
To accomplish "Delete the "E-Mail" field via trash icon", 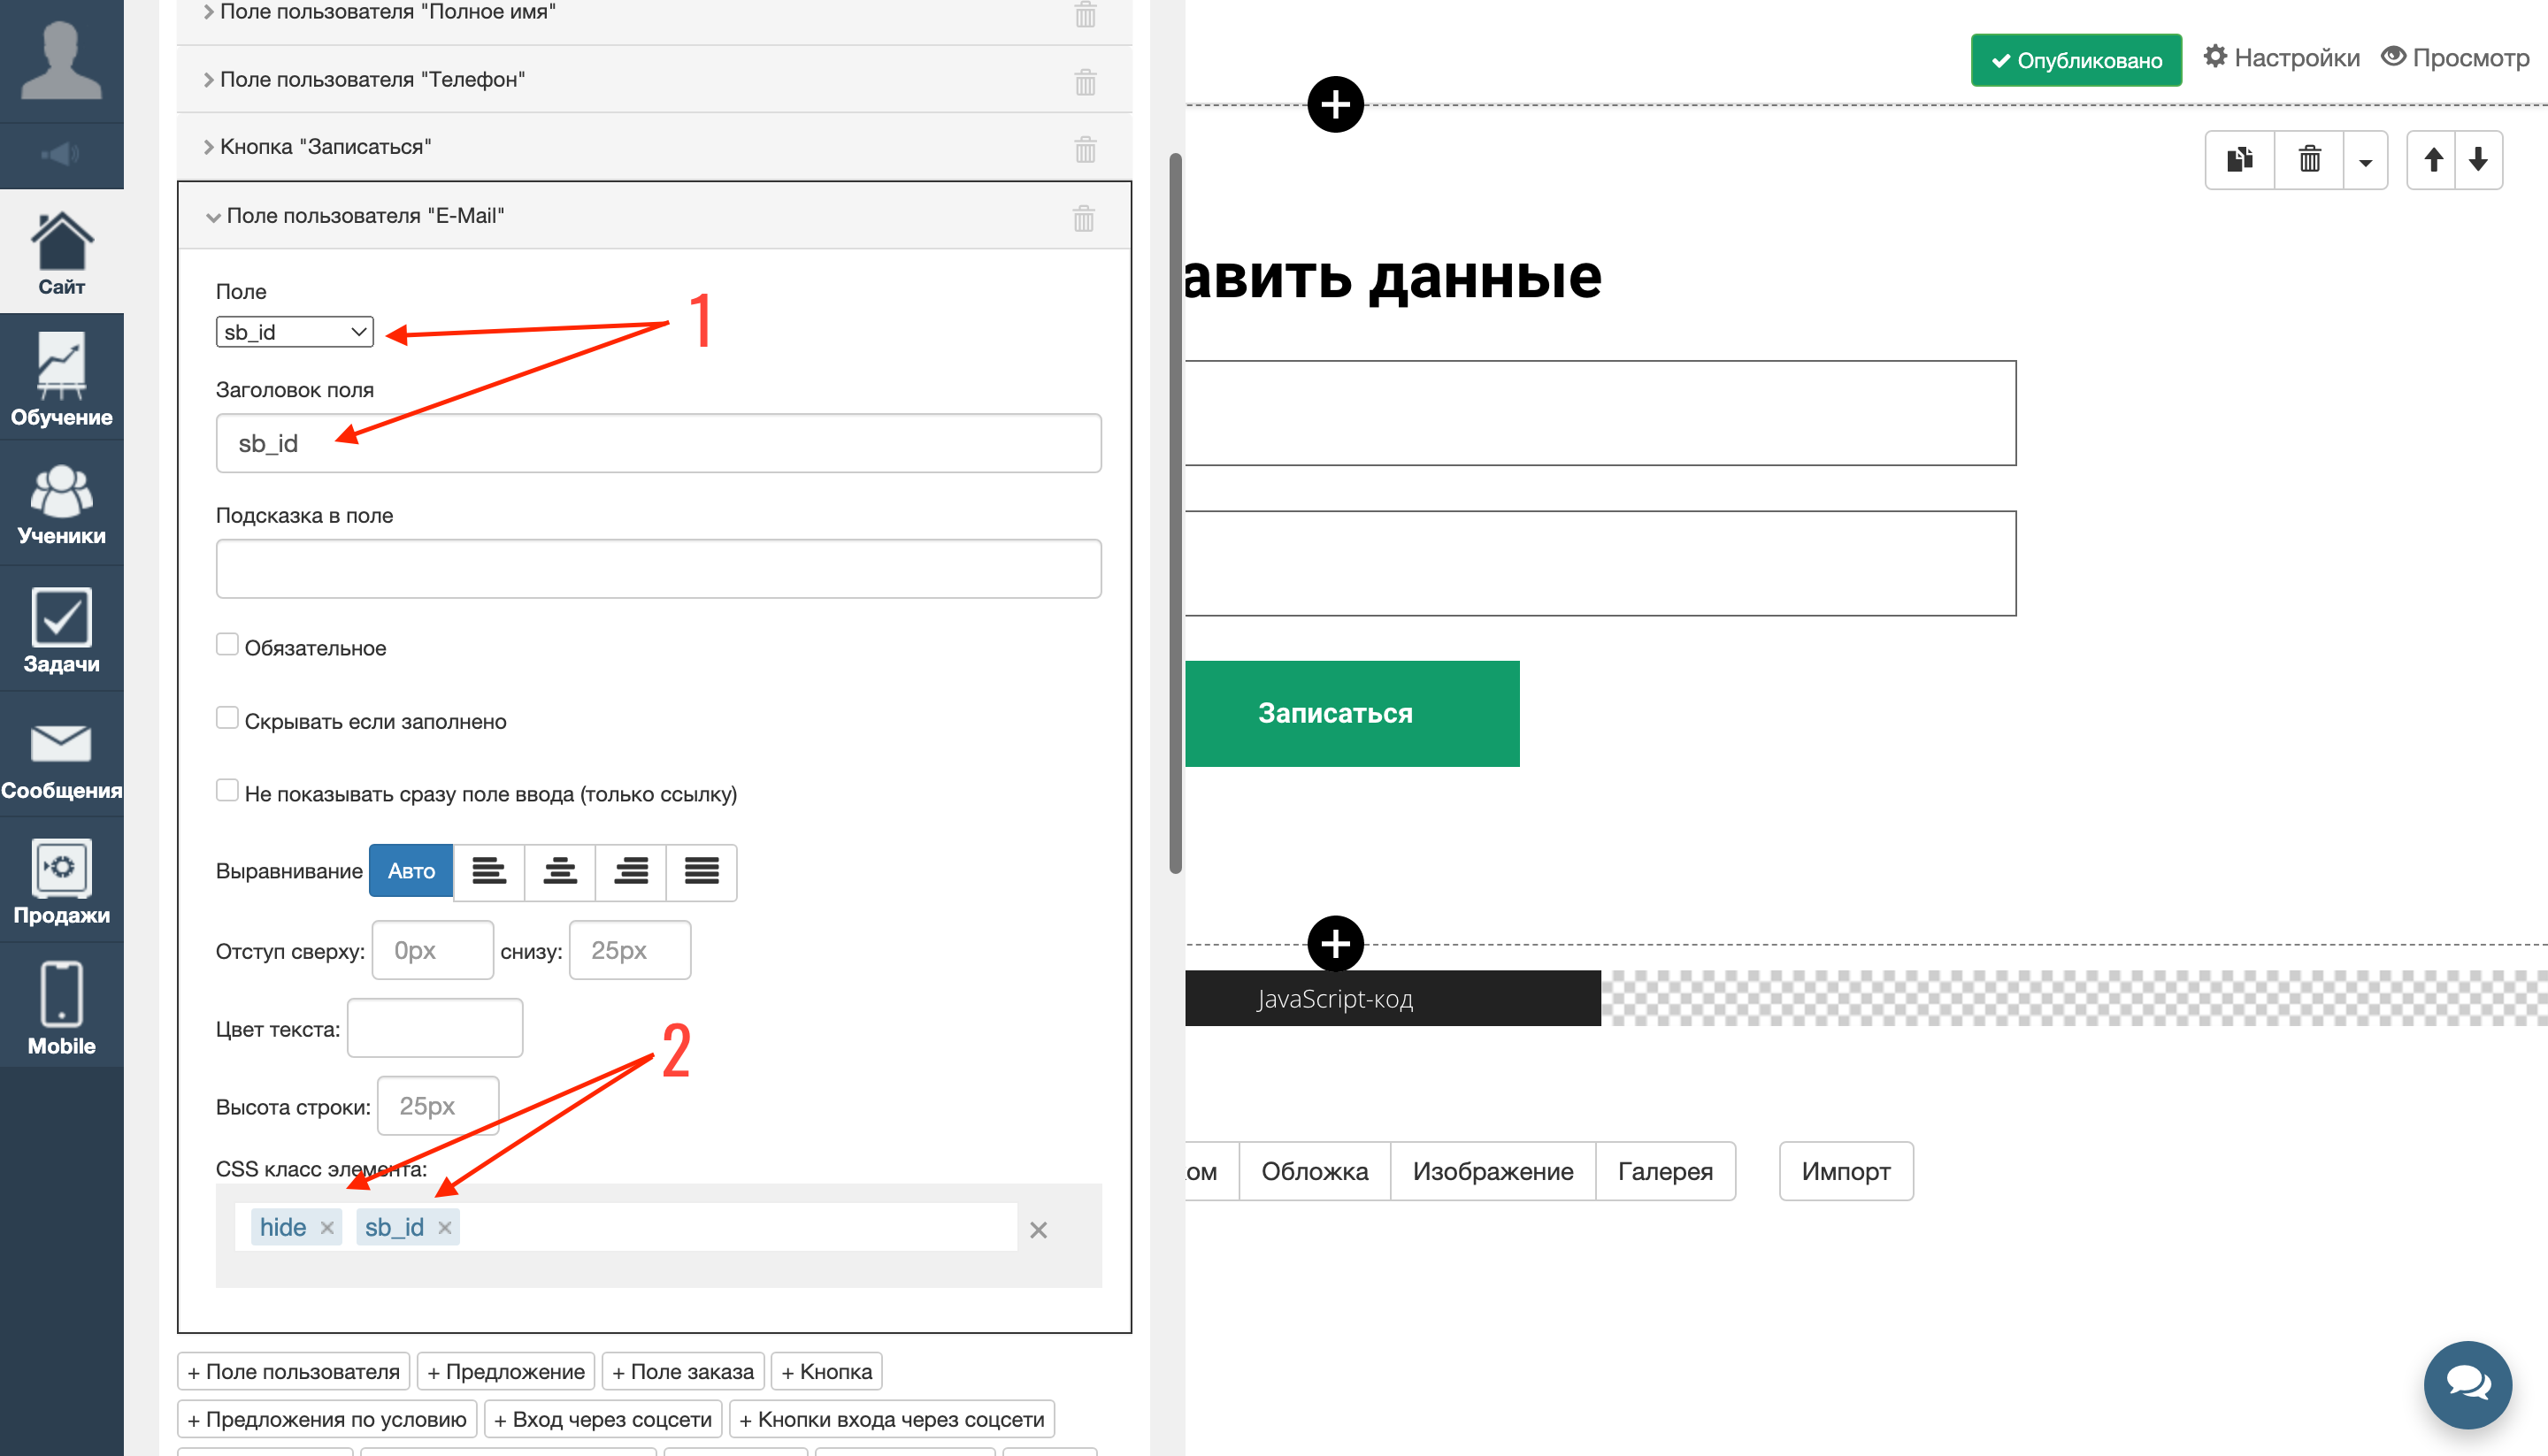I will 1084,217.
